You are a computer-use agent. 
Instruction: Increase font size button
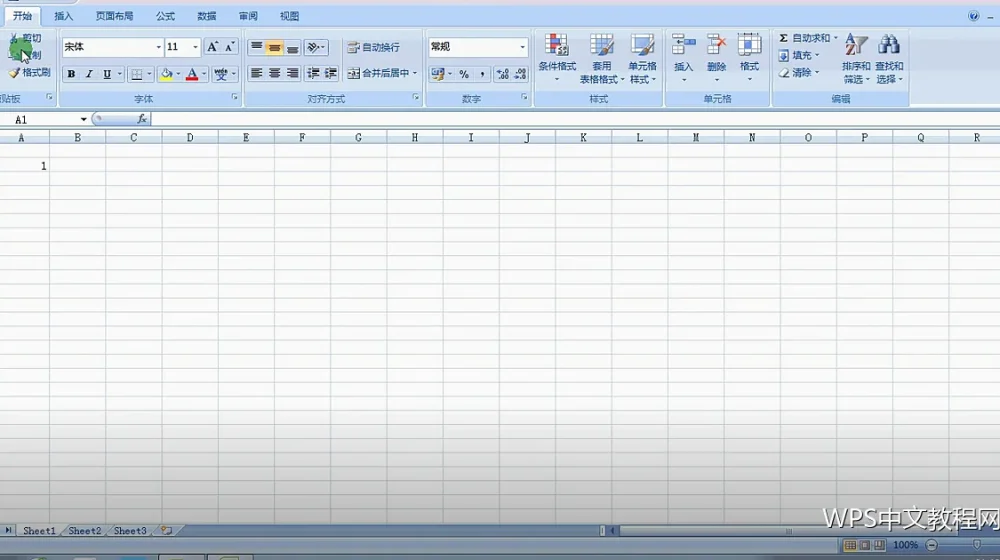click(x=212, y=47)
